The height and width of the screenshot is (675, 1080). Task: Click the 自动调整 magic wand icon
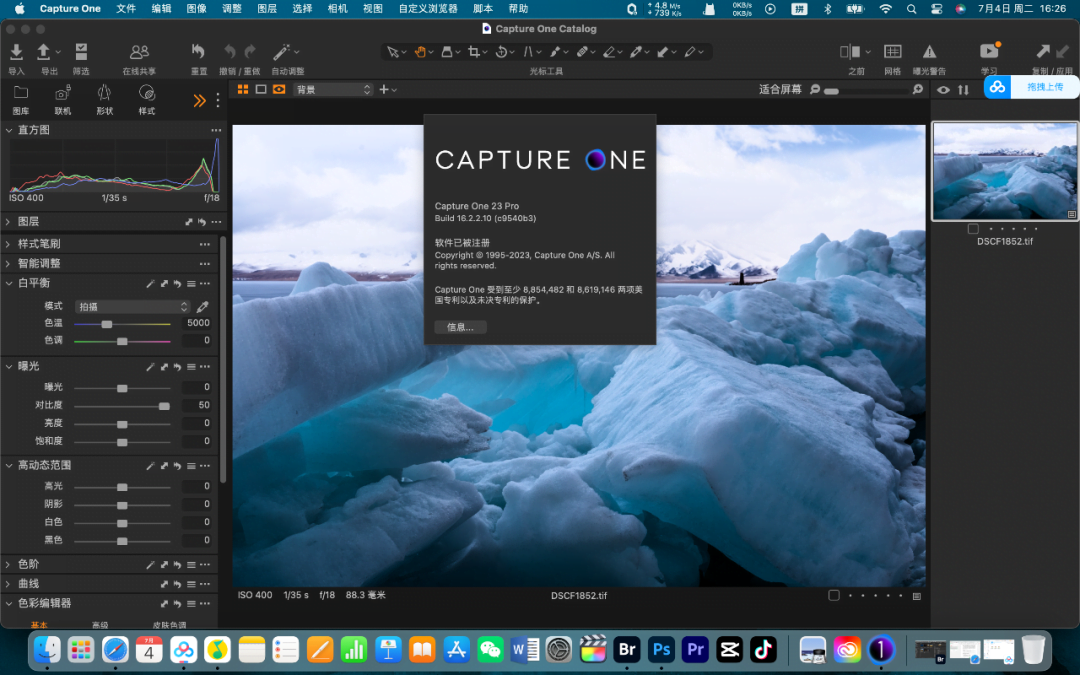pyautogui.click(x=282, y=52)
